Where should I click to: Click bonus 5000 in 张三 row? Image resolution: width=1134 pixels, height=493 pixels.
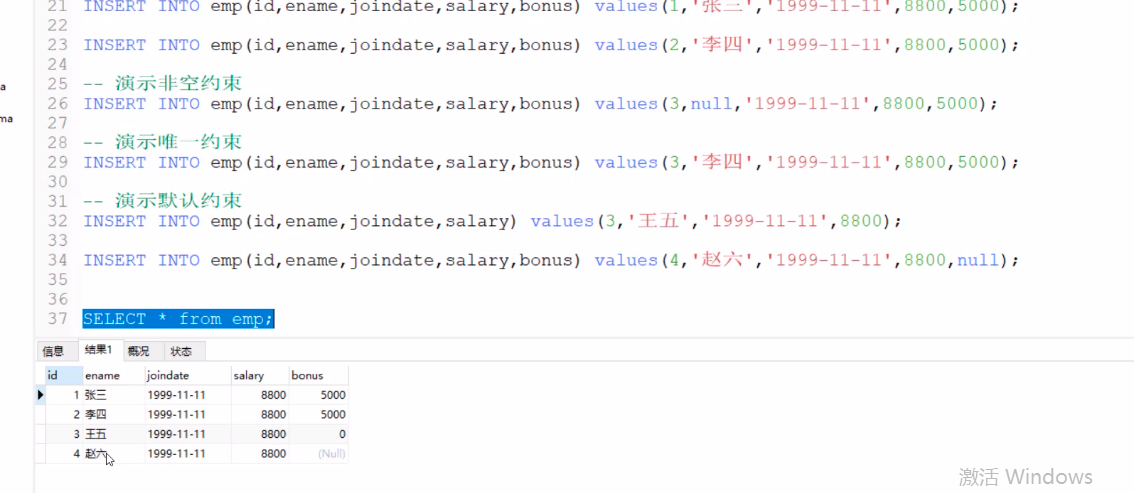tap(319, 395)
